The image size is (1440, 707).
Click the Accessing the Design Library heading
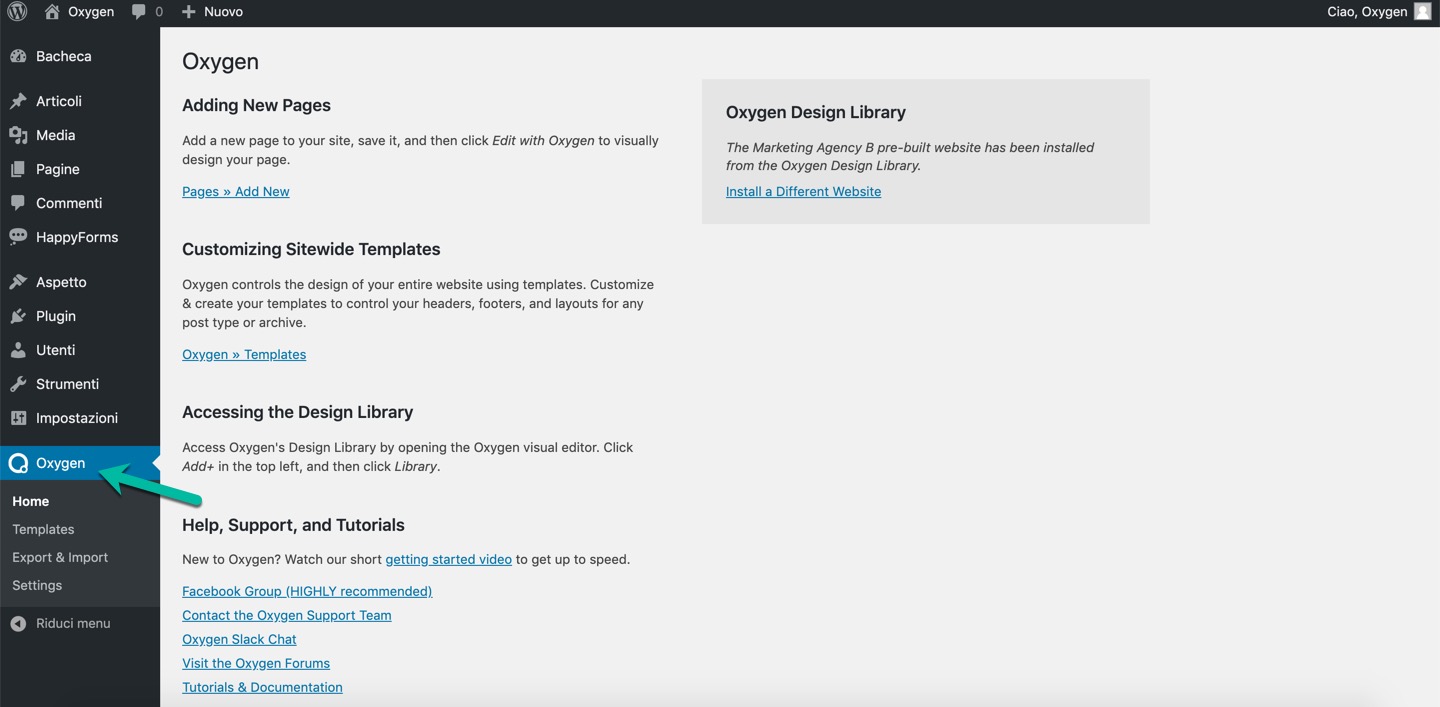pos(297,412)
